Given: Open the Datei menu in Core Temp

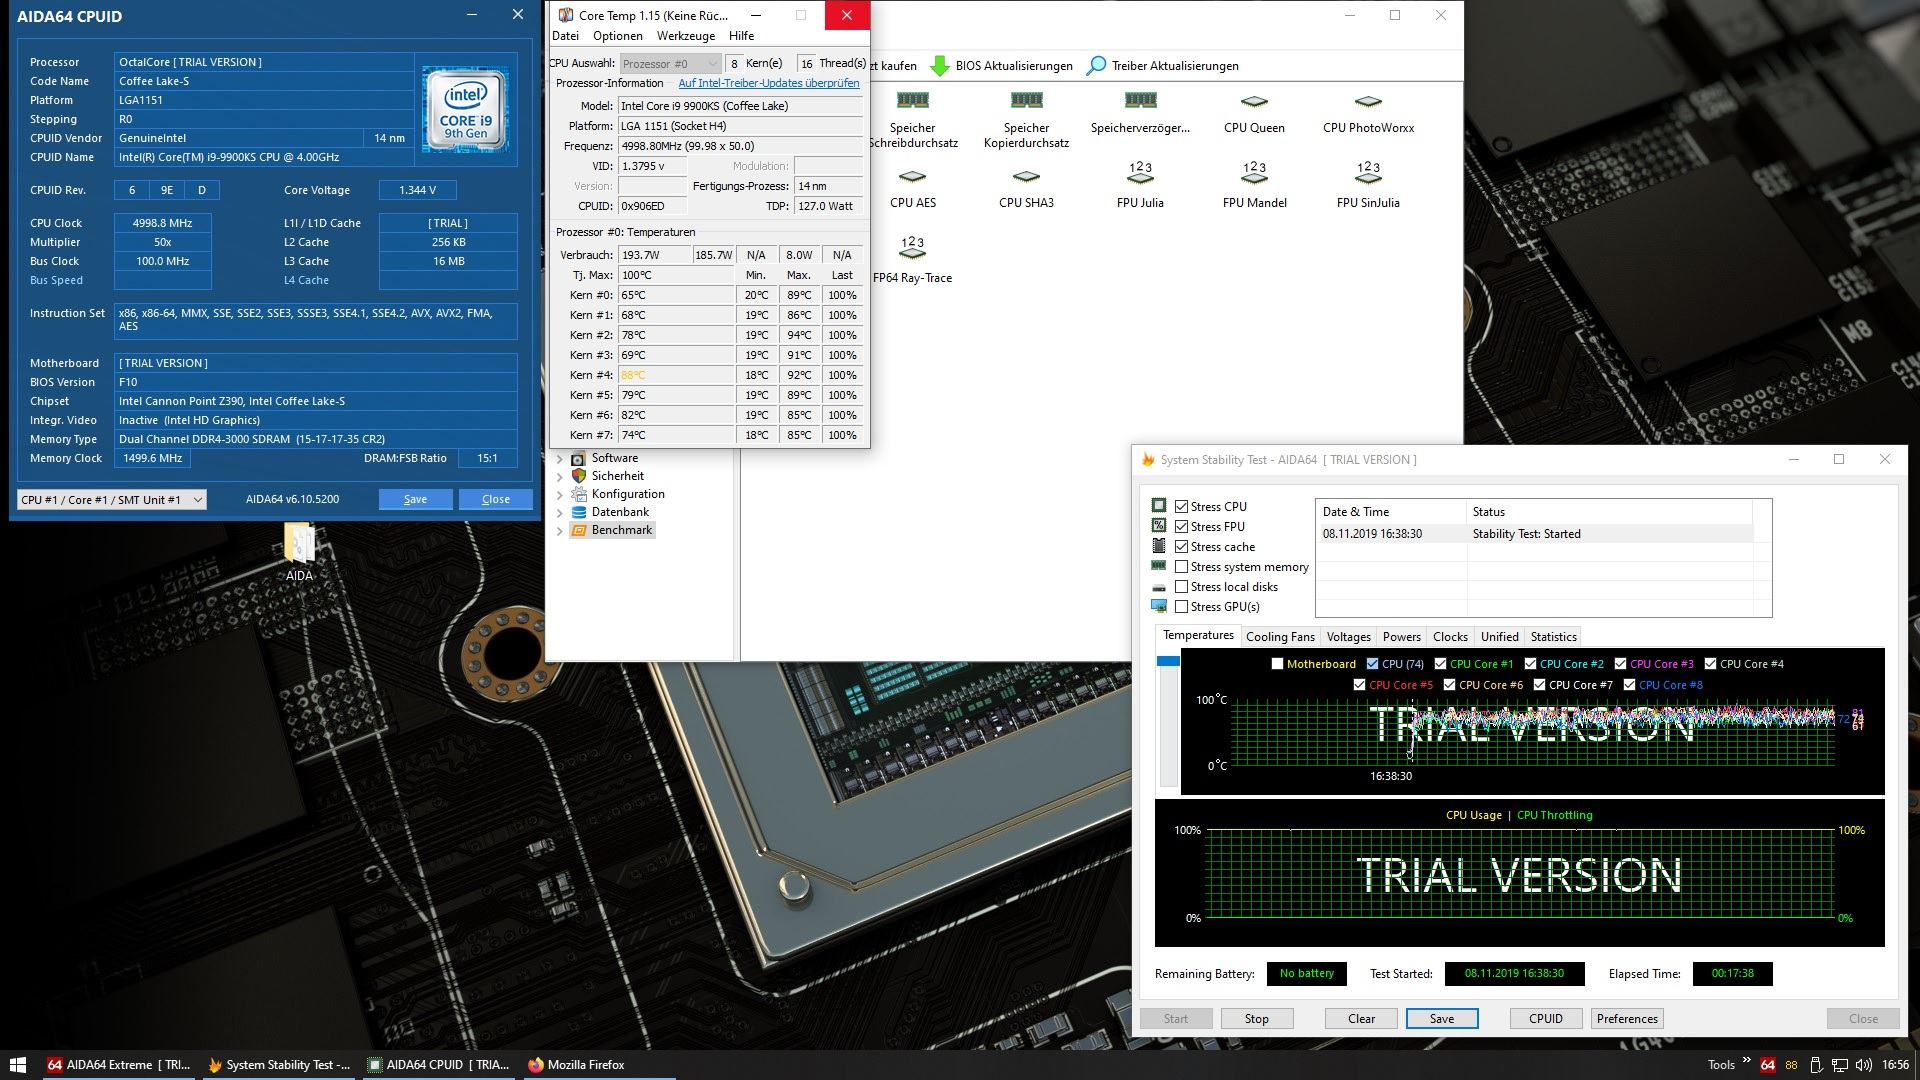Looking at the screenshot, I should coord(565,36).
